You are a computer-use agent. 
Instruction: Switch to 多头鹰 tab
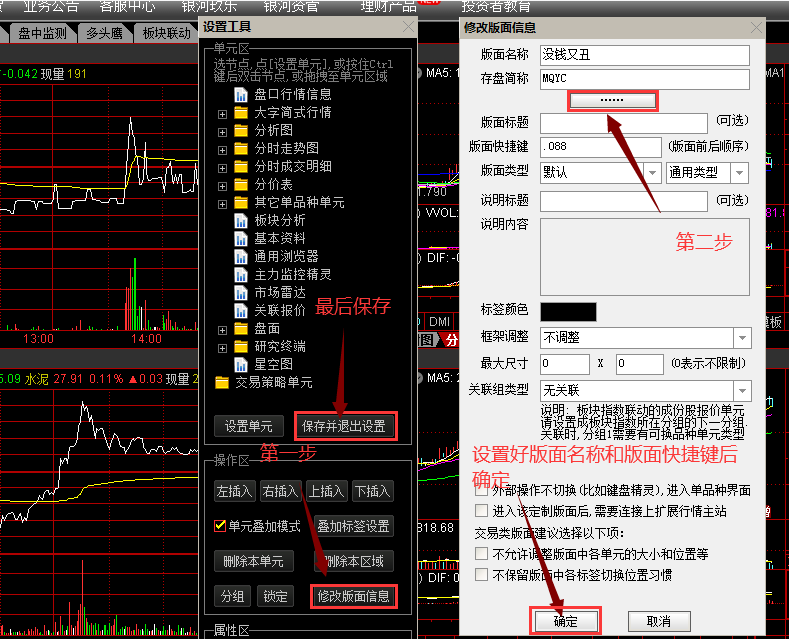[104, 33]
